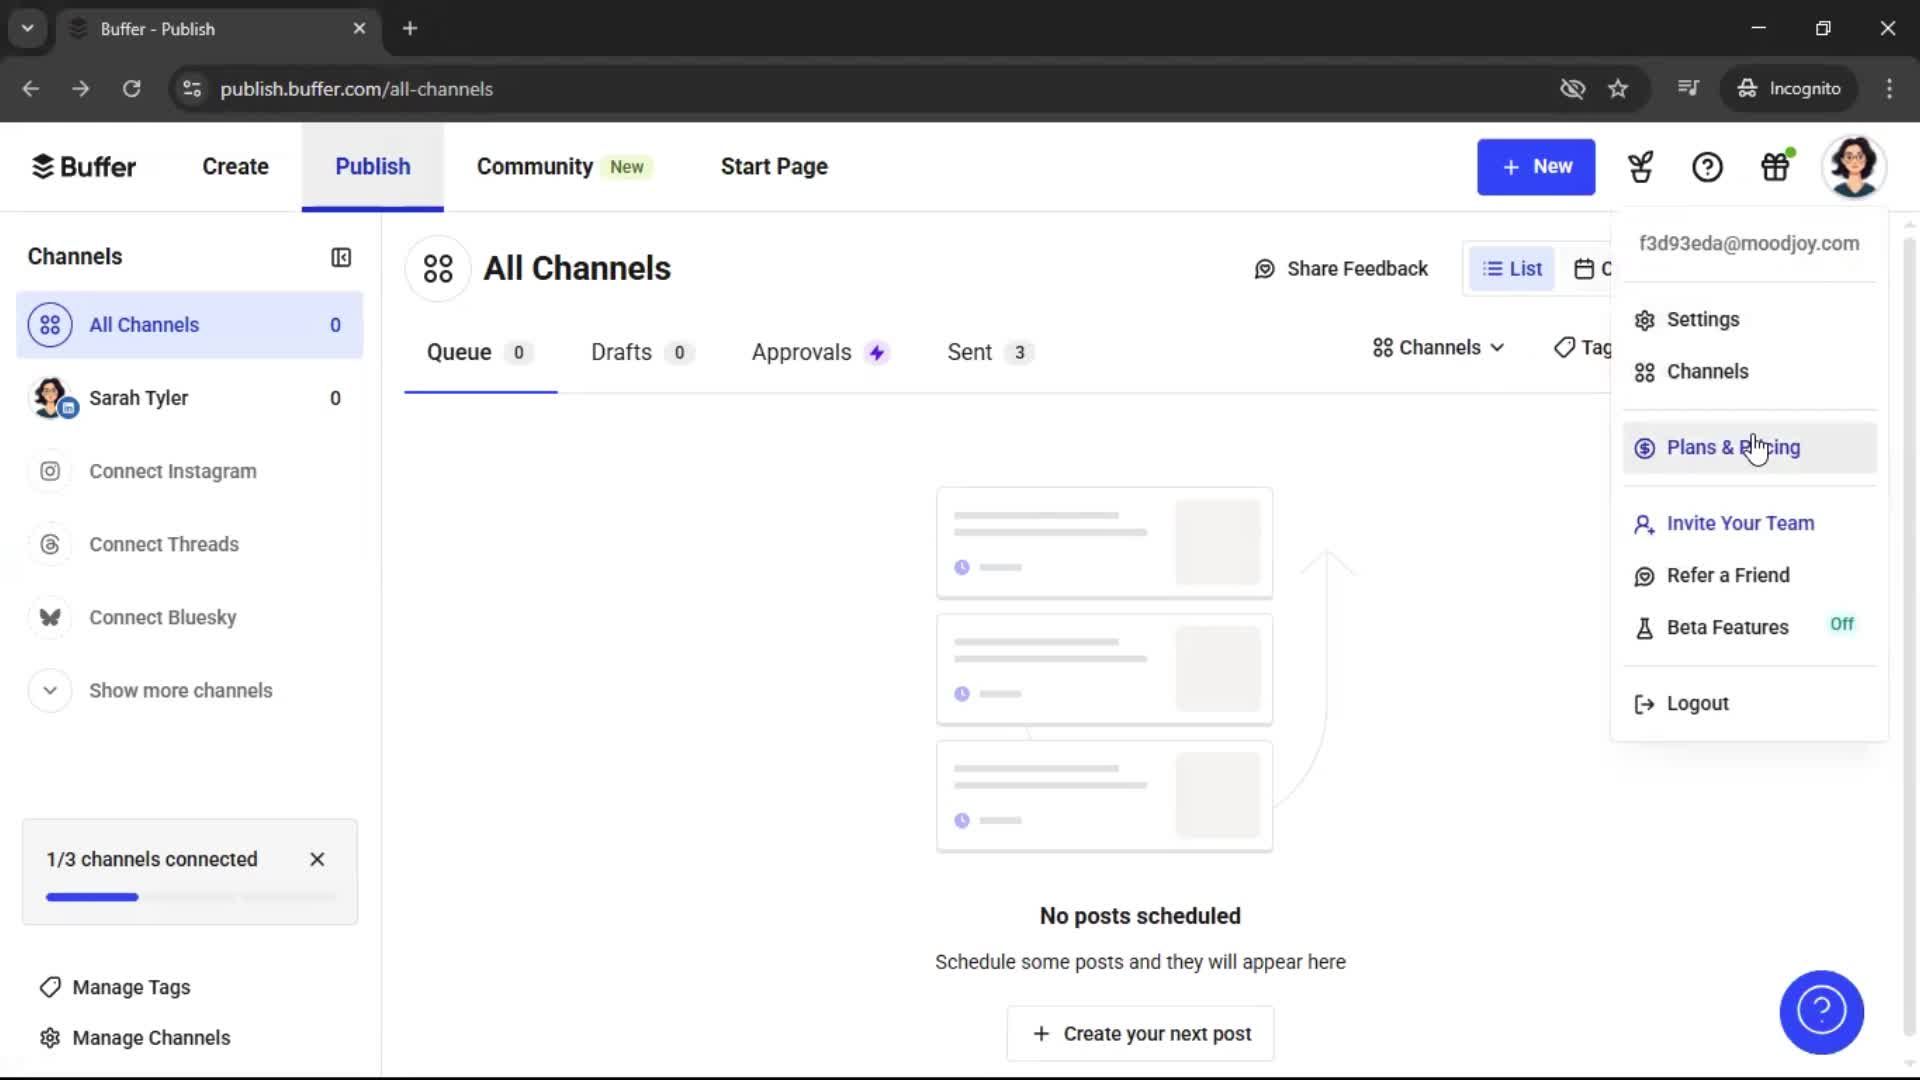Select Connect Threads
This screenshot has width=1920, height=1080.
click(163, 544)
